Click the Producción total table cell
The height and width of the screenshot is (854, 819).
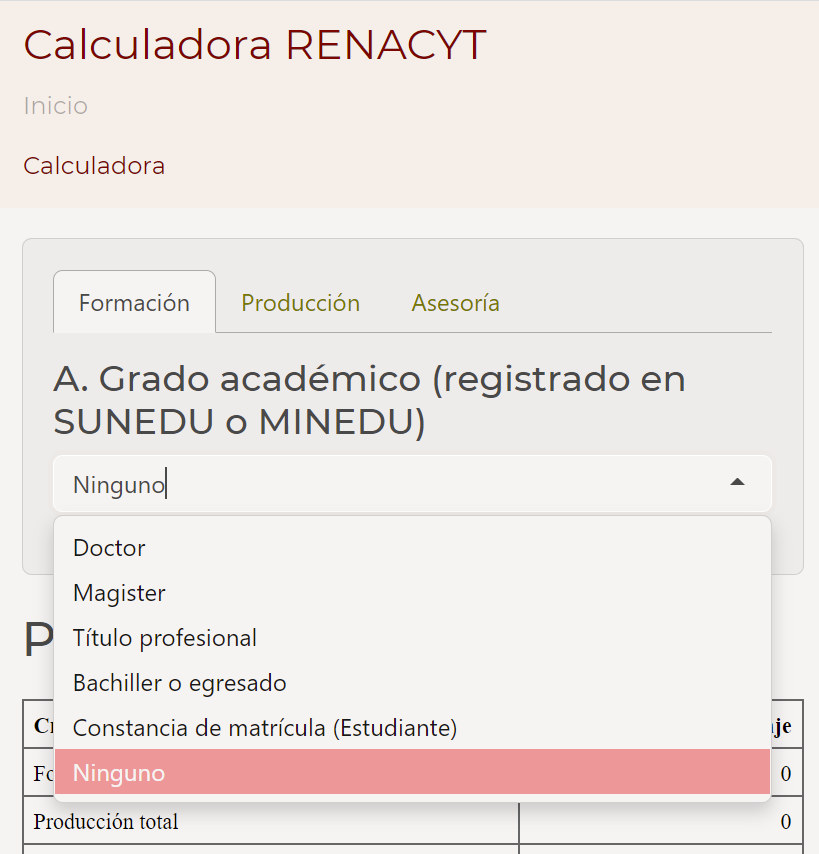click(271, 821)
